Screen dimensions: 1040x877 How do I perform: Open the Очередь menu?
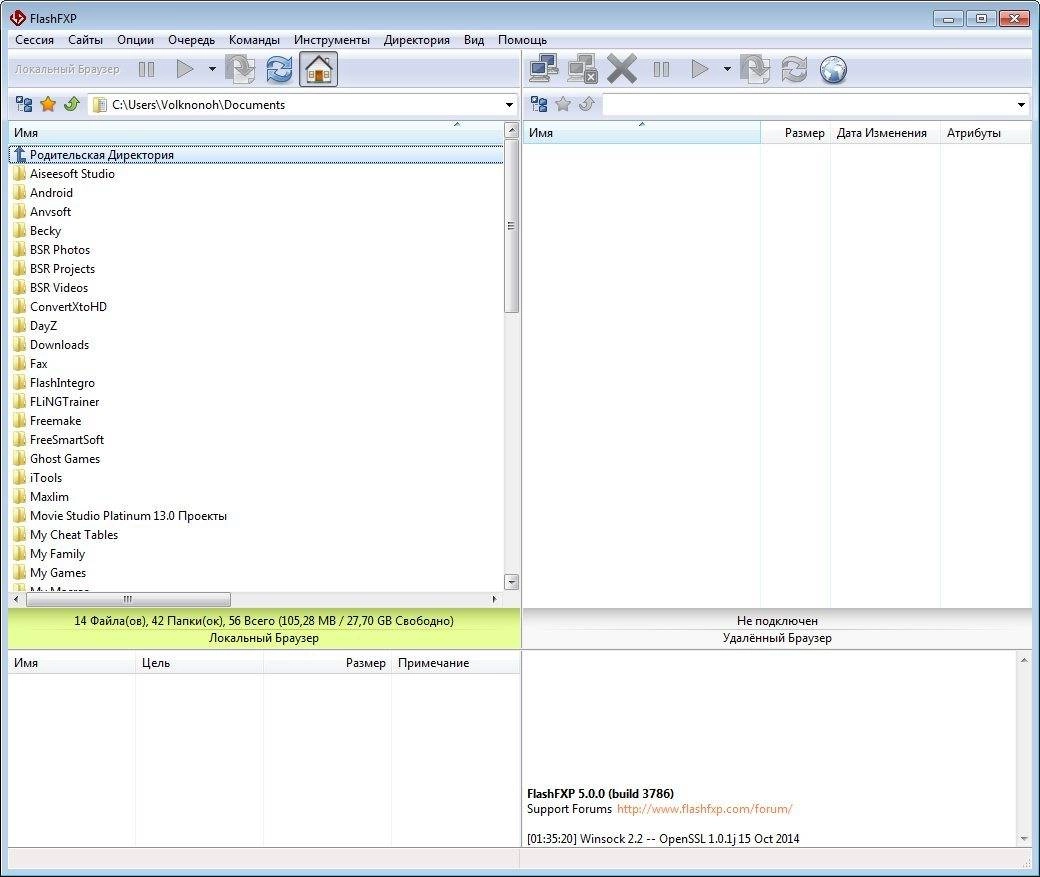click(x=192, y=40)
